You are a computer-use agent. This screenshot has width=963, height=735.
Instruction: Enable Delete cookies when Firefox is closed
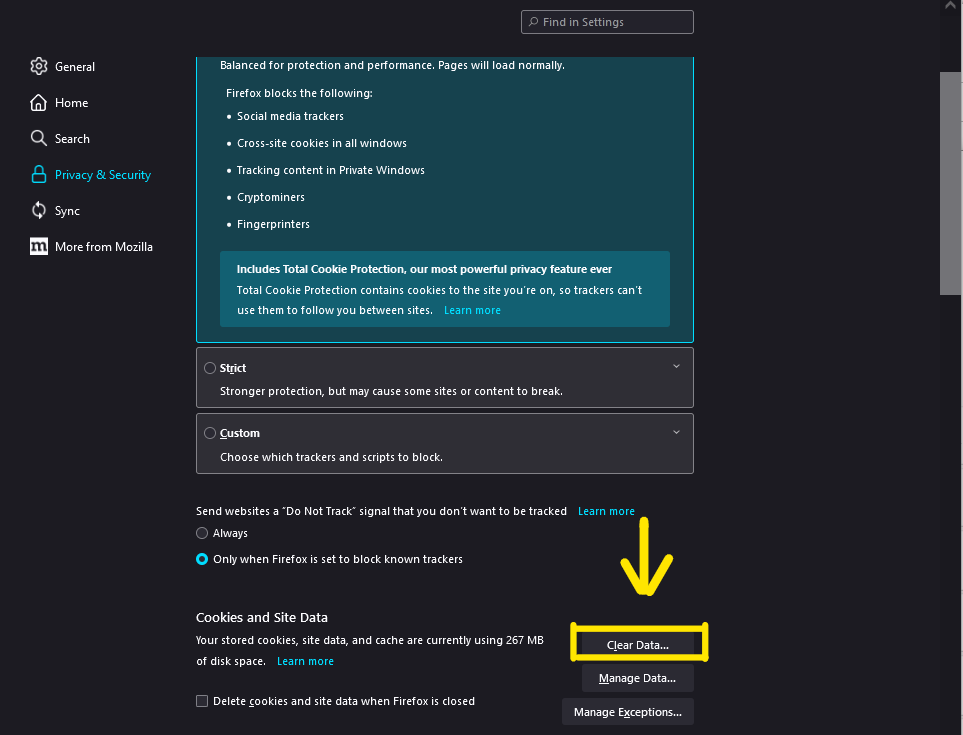(203, 702)
